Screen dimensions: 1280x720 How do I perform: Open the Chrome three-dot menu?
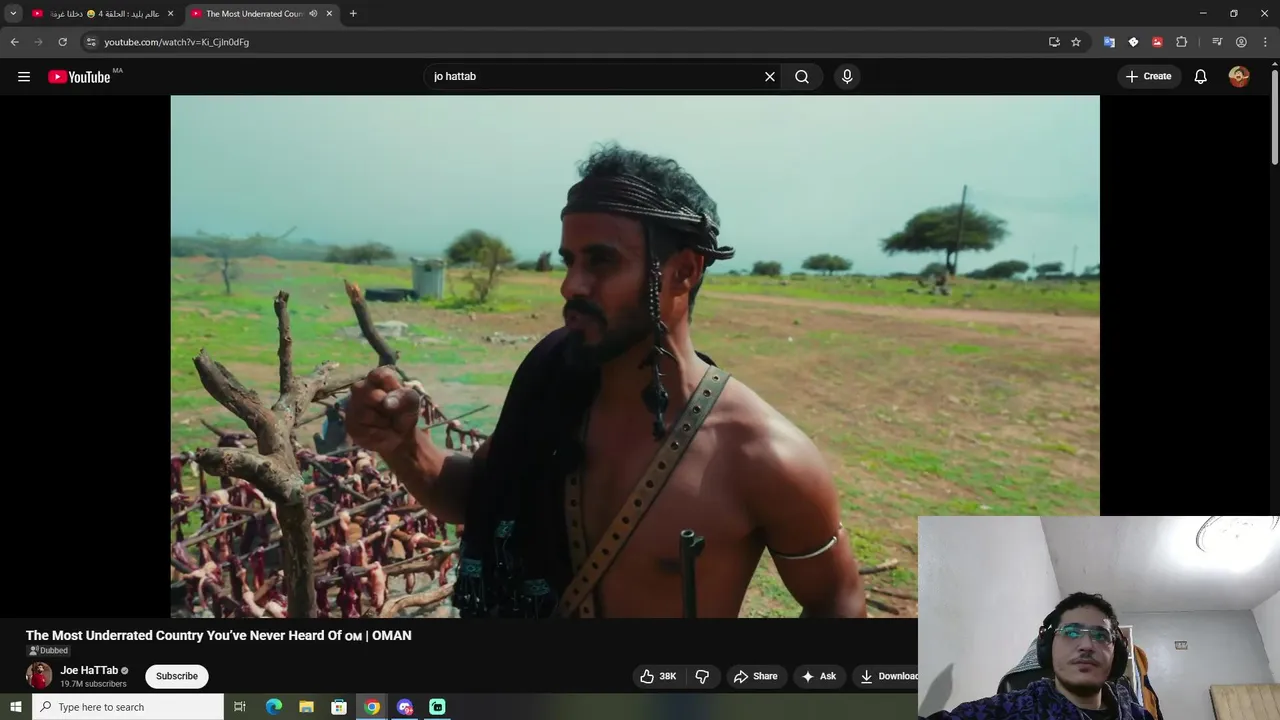pos(1266,42)
